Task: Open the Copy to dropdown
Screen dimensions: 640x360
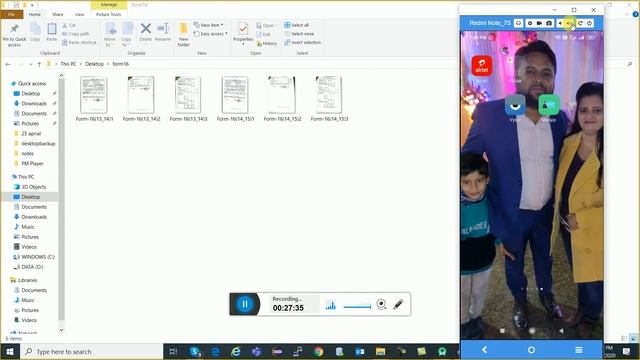Action: (127, 35)
